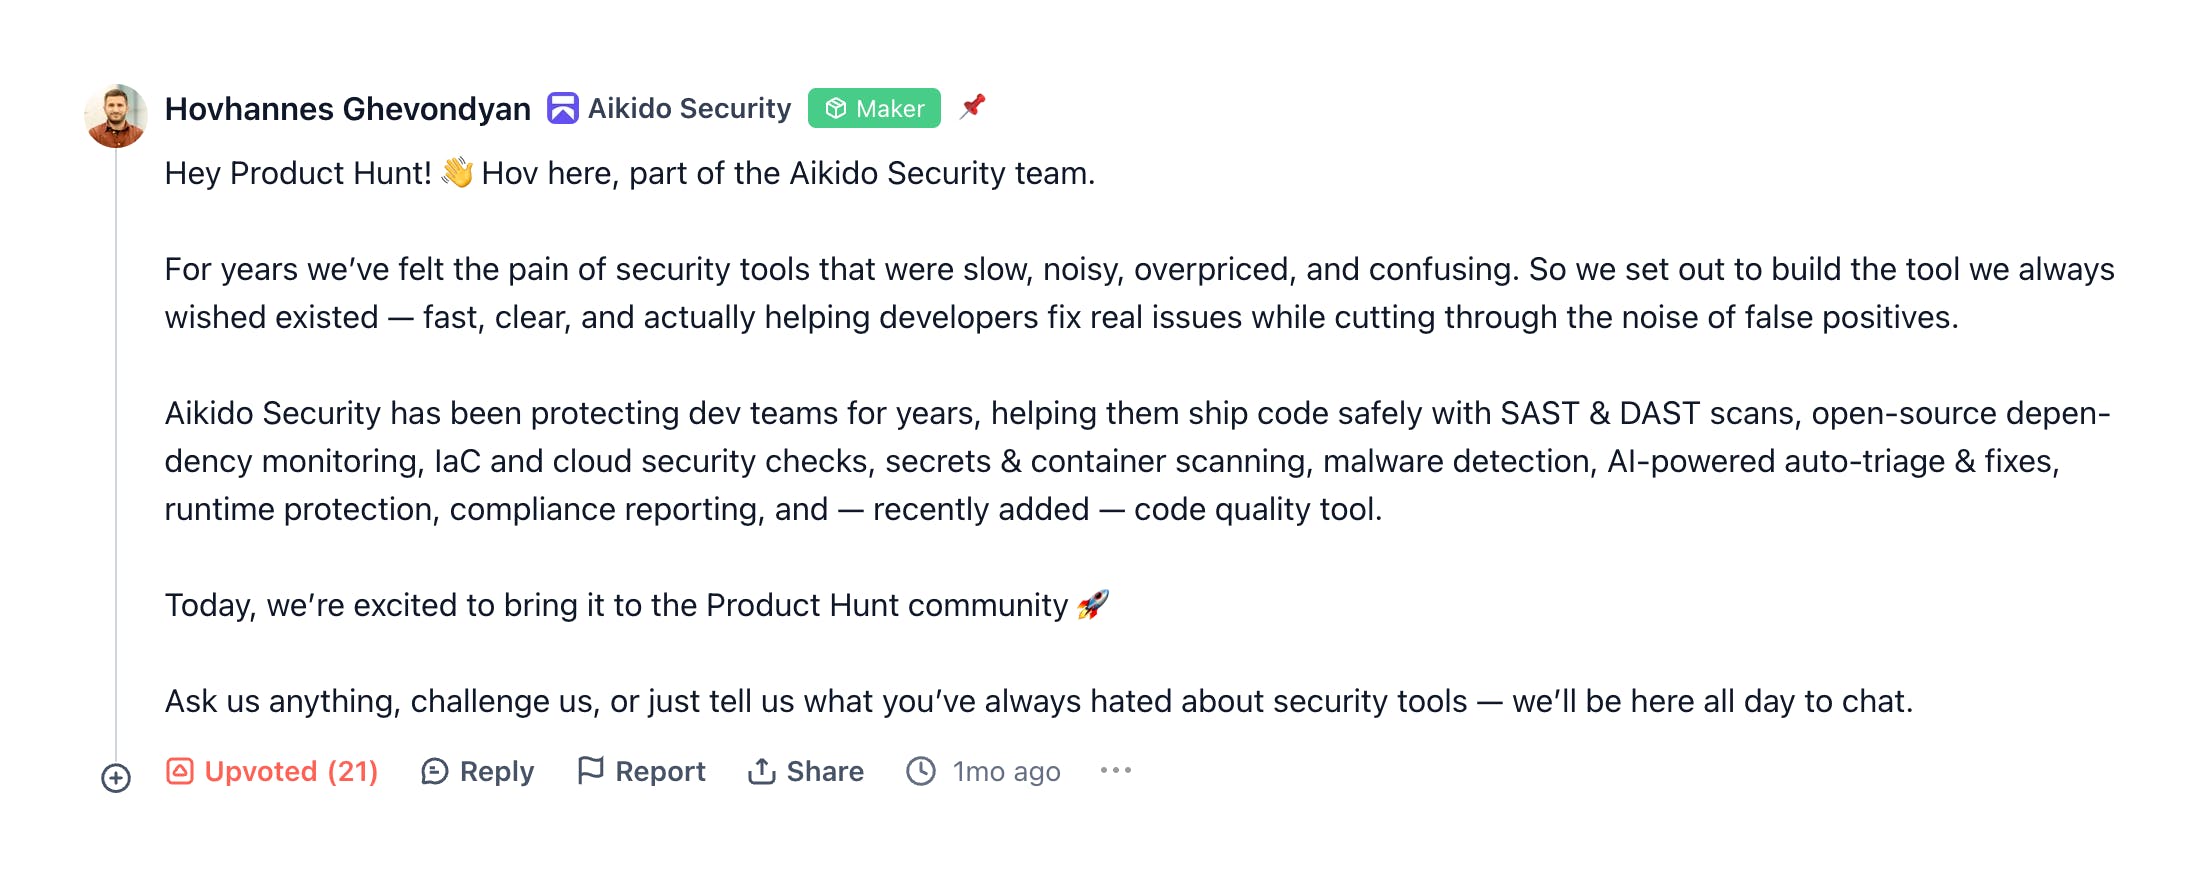Click the clock timestamp icon
Image resolution: width=2199 pixels, height=877 pixels.
(920, 771)
